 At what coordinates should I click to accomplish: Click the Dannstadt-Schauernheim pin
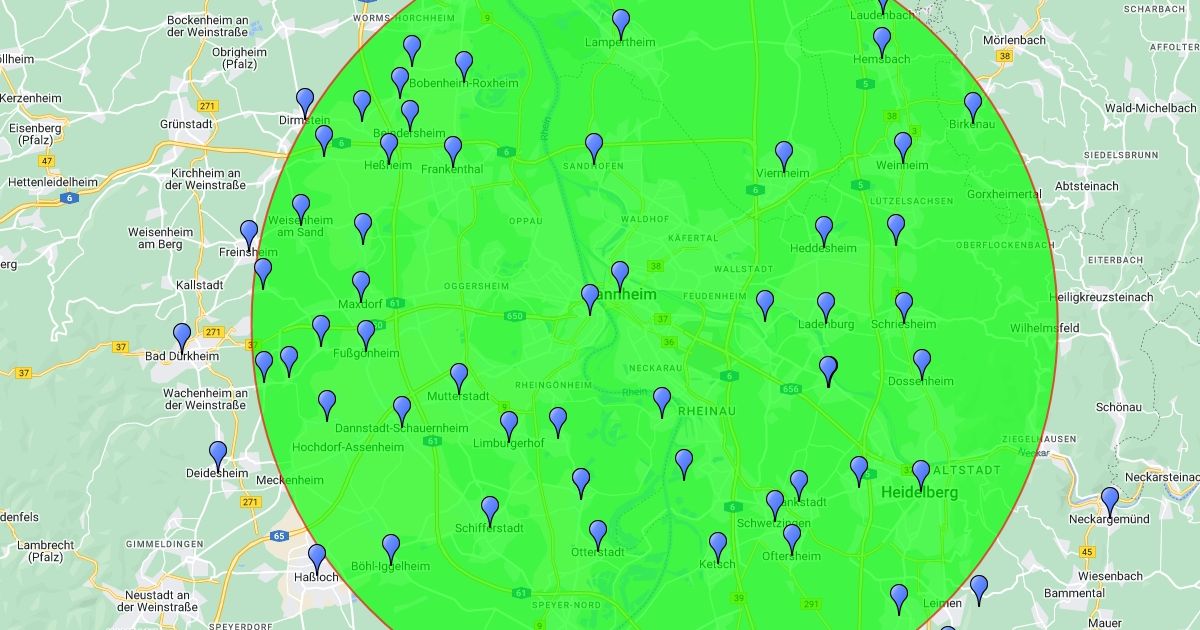402,411
